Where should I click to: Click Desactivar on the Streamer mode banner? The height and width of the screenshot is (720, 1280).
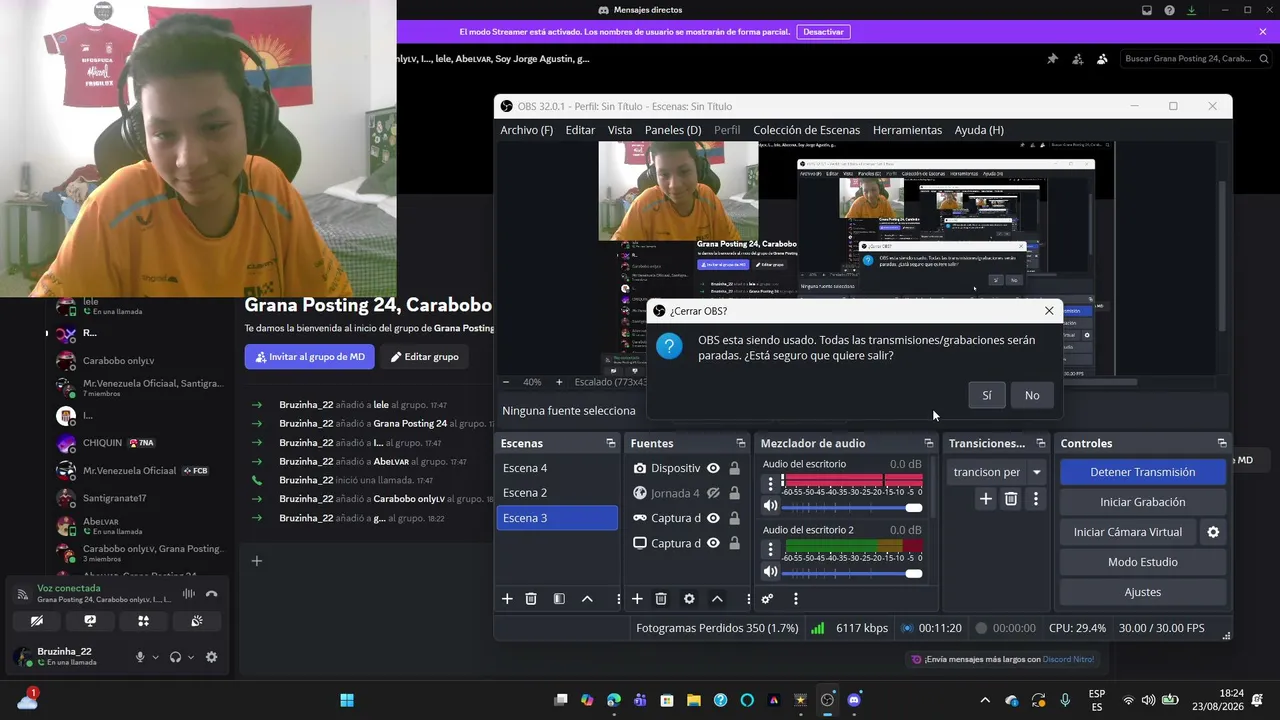[824, 32]
